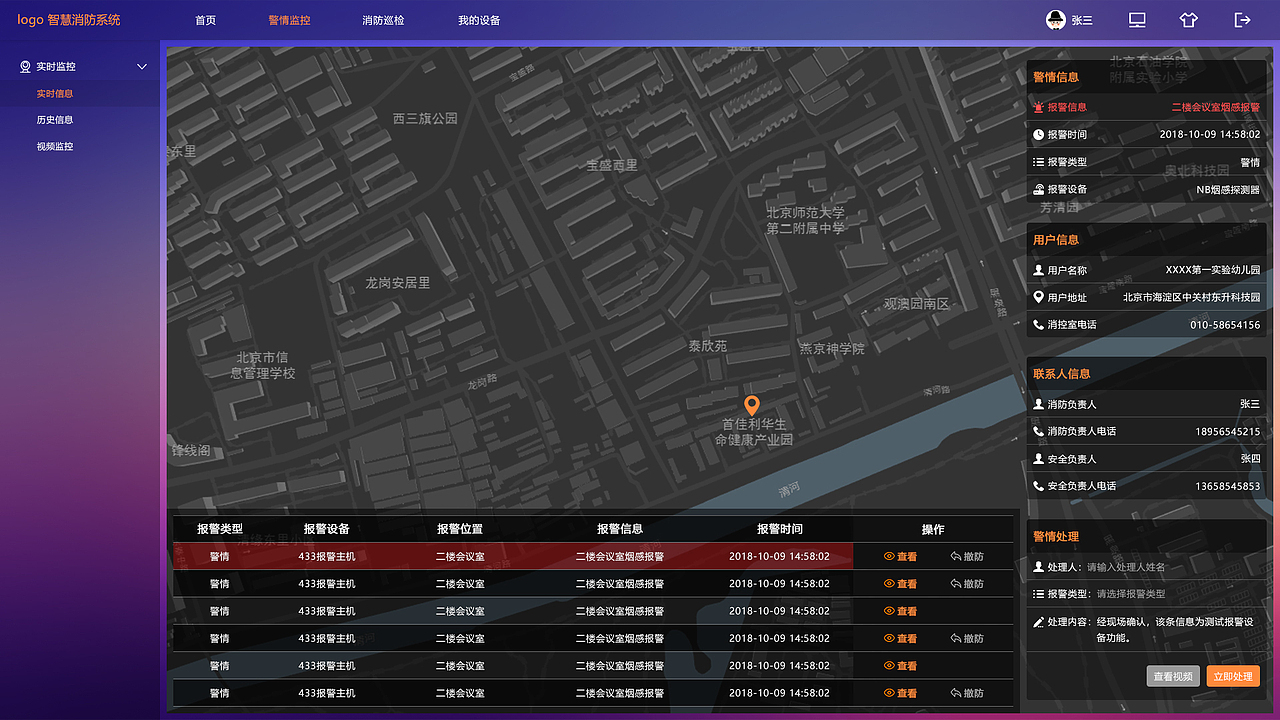The image size is (1280, 720).
Task: Click the 报警设备 column header in table
Action: 327,529
